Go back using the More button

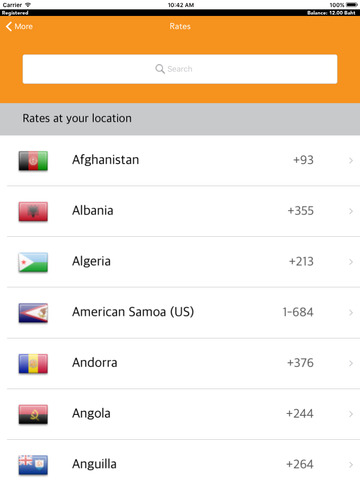[19, 26]
